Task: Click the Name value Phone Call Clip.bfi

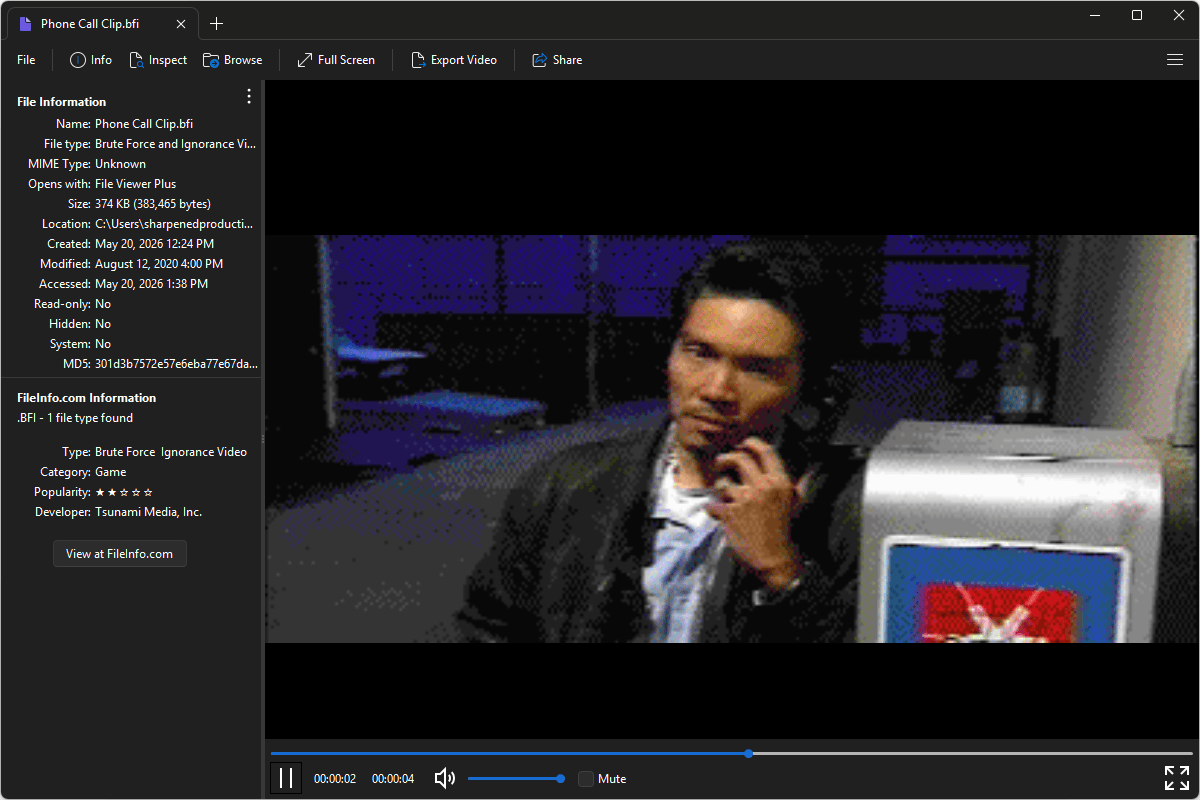Action: pos(144,124)
